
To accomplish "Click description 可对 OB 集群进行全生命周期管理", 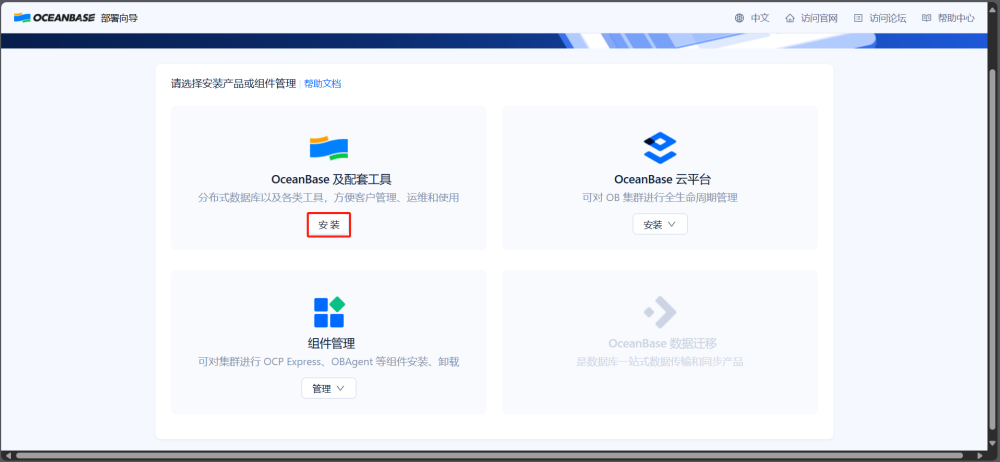I will [x=660, y=198].
